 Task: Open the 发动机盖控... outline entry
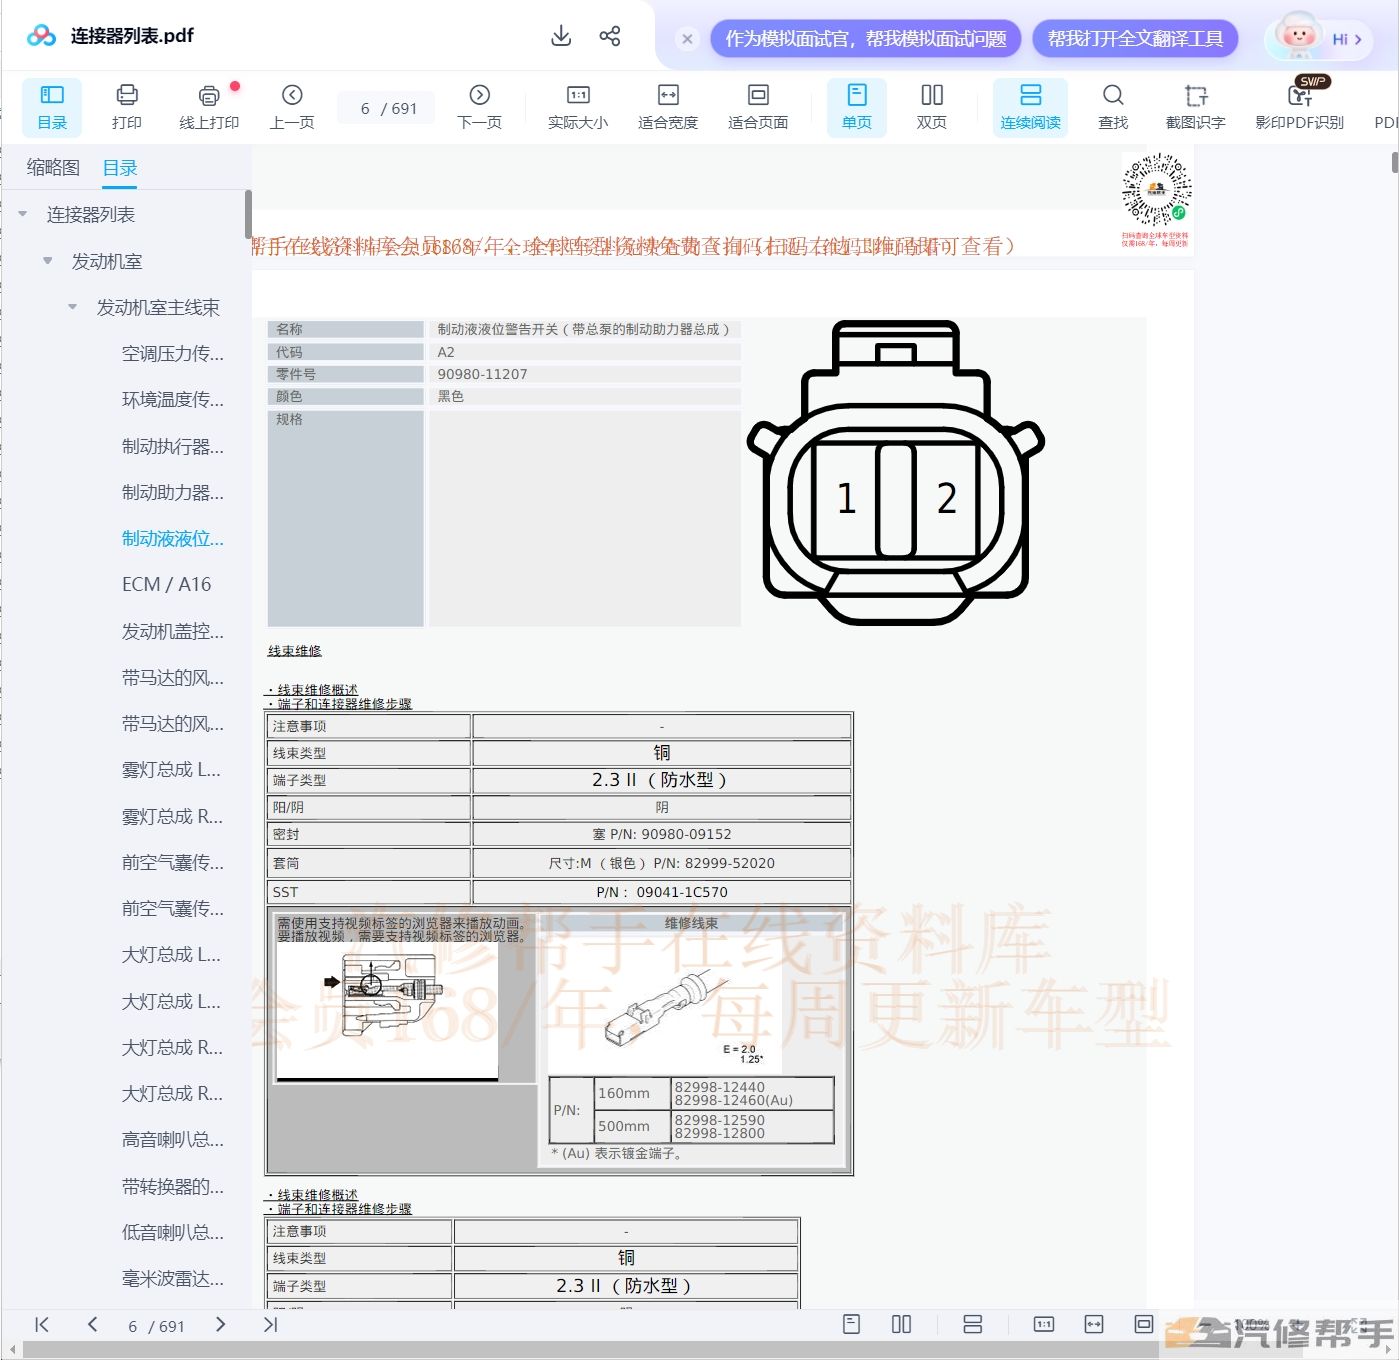[x=172, y=631]
